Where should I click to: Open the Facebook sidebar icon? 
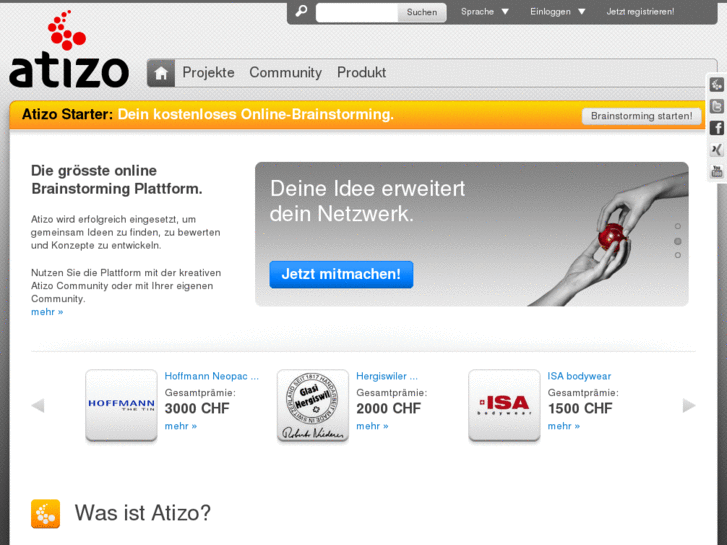pos(717,128)
